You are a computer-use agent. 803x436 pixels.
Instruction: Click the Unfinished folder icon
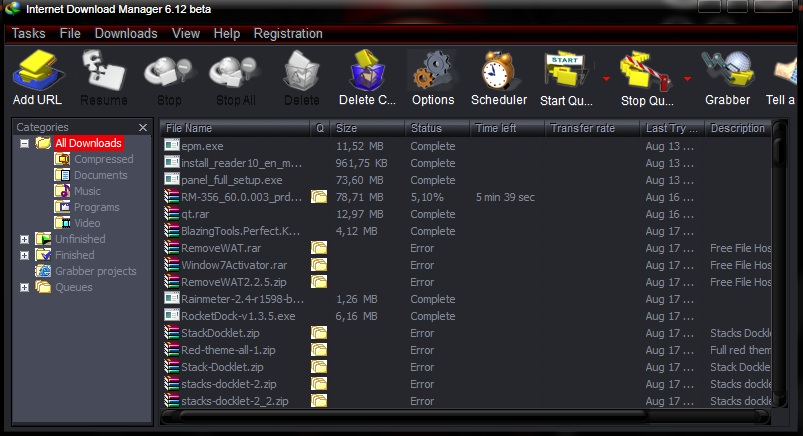pos(43,239)
